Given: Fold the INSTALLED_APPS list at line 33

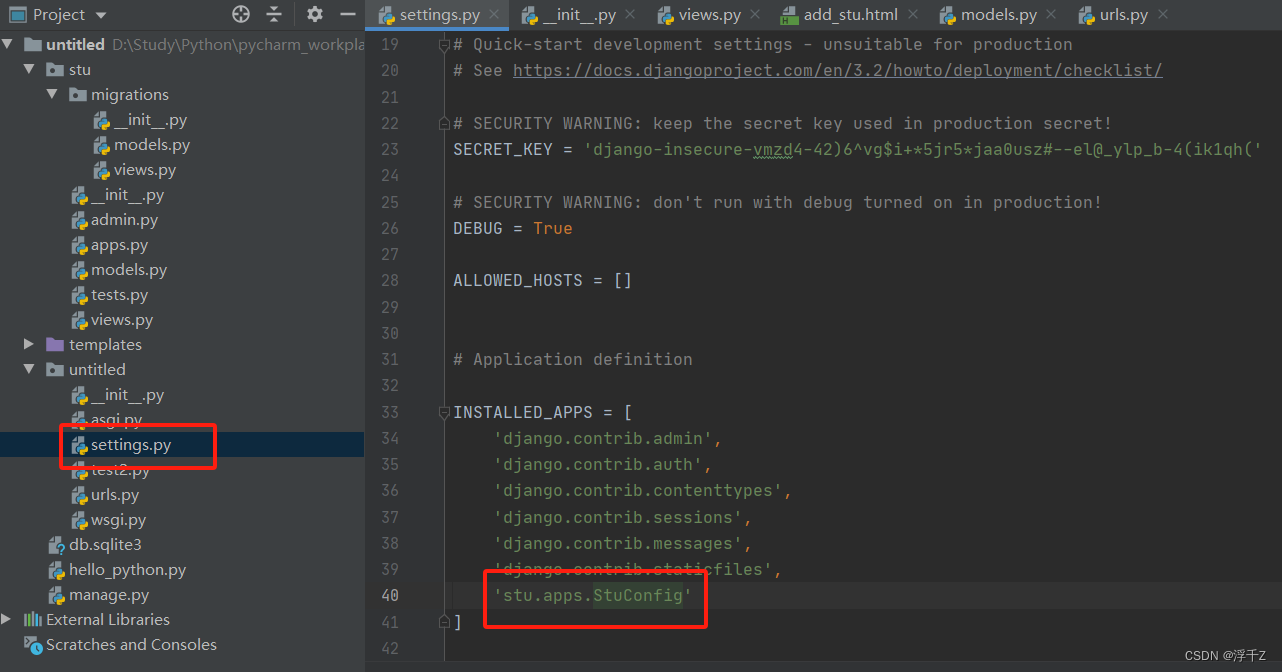Looking at the screenshot, I should pyautogui.click(x=443, y=412).
